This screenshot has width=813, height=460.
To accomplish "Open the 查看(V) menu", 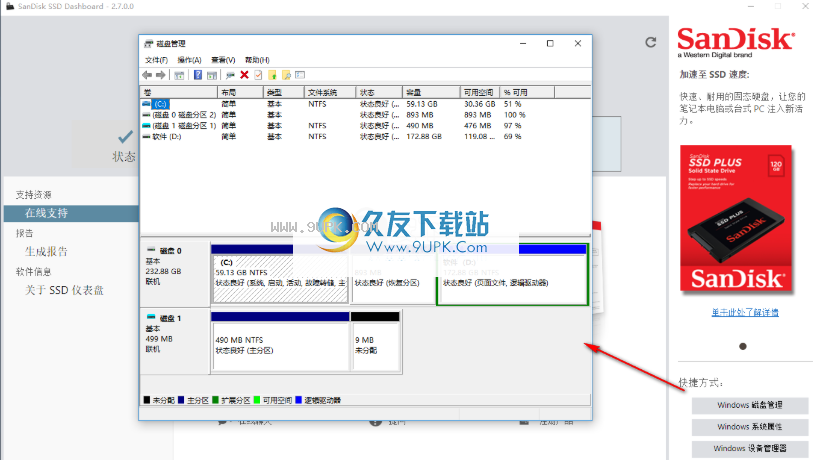I will [x=223, y=60].
